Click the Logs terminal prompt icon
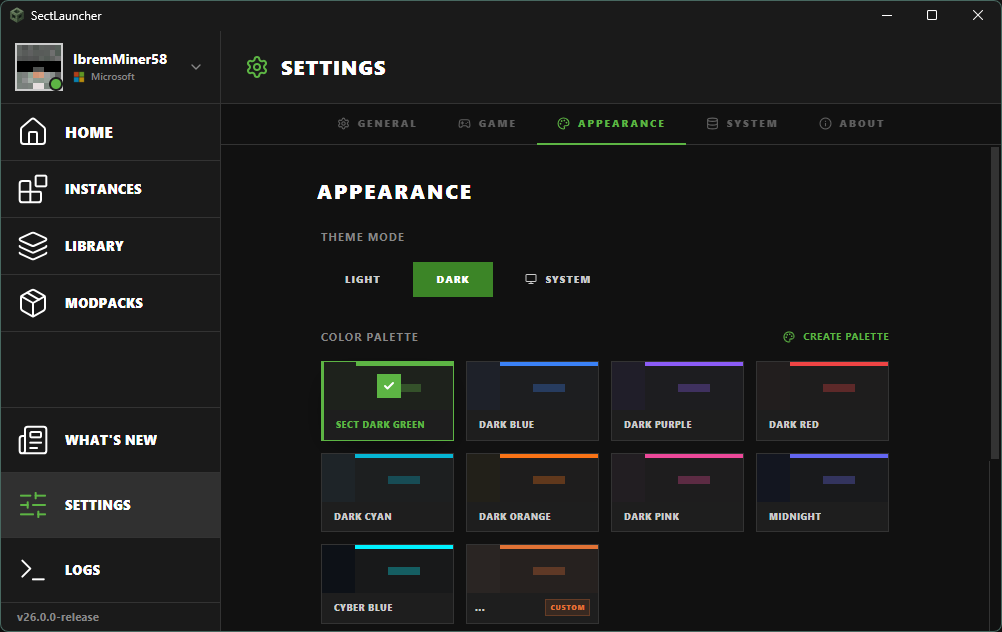This screenshot has height=632, width=1002. (33, 570)
